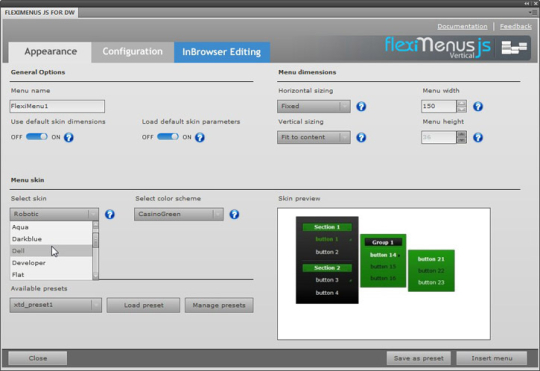Screen dimensions: 540x371
Task: Toggle Load default skin parameters switch
Action: (x=168, y=137)
